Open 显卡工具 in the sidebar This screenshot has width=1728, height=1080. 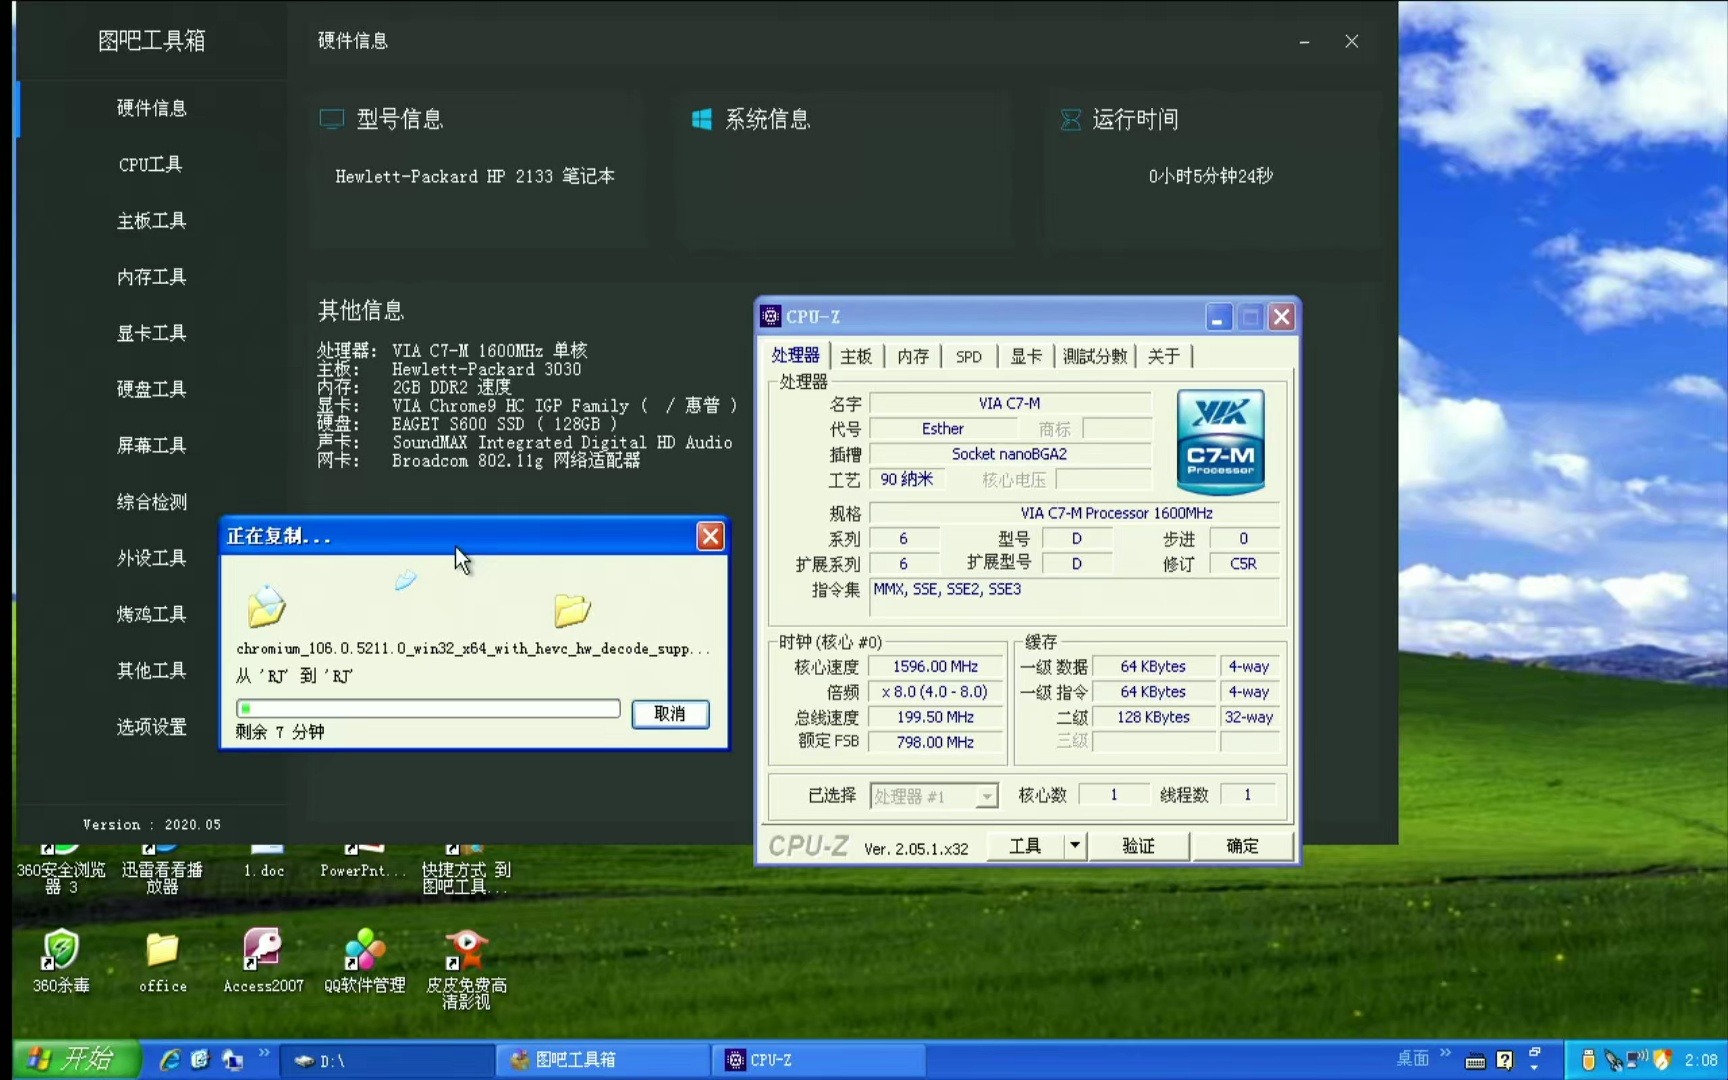[151, 333]
